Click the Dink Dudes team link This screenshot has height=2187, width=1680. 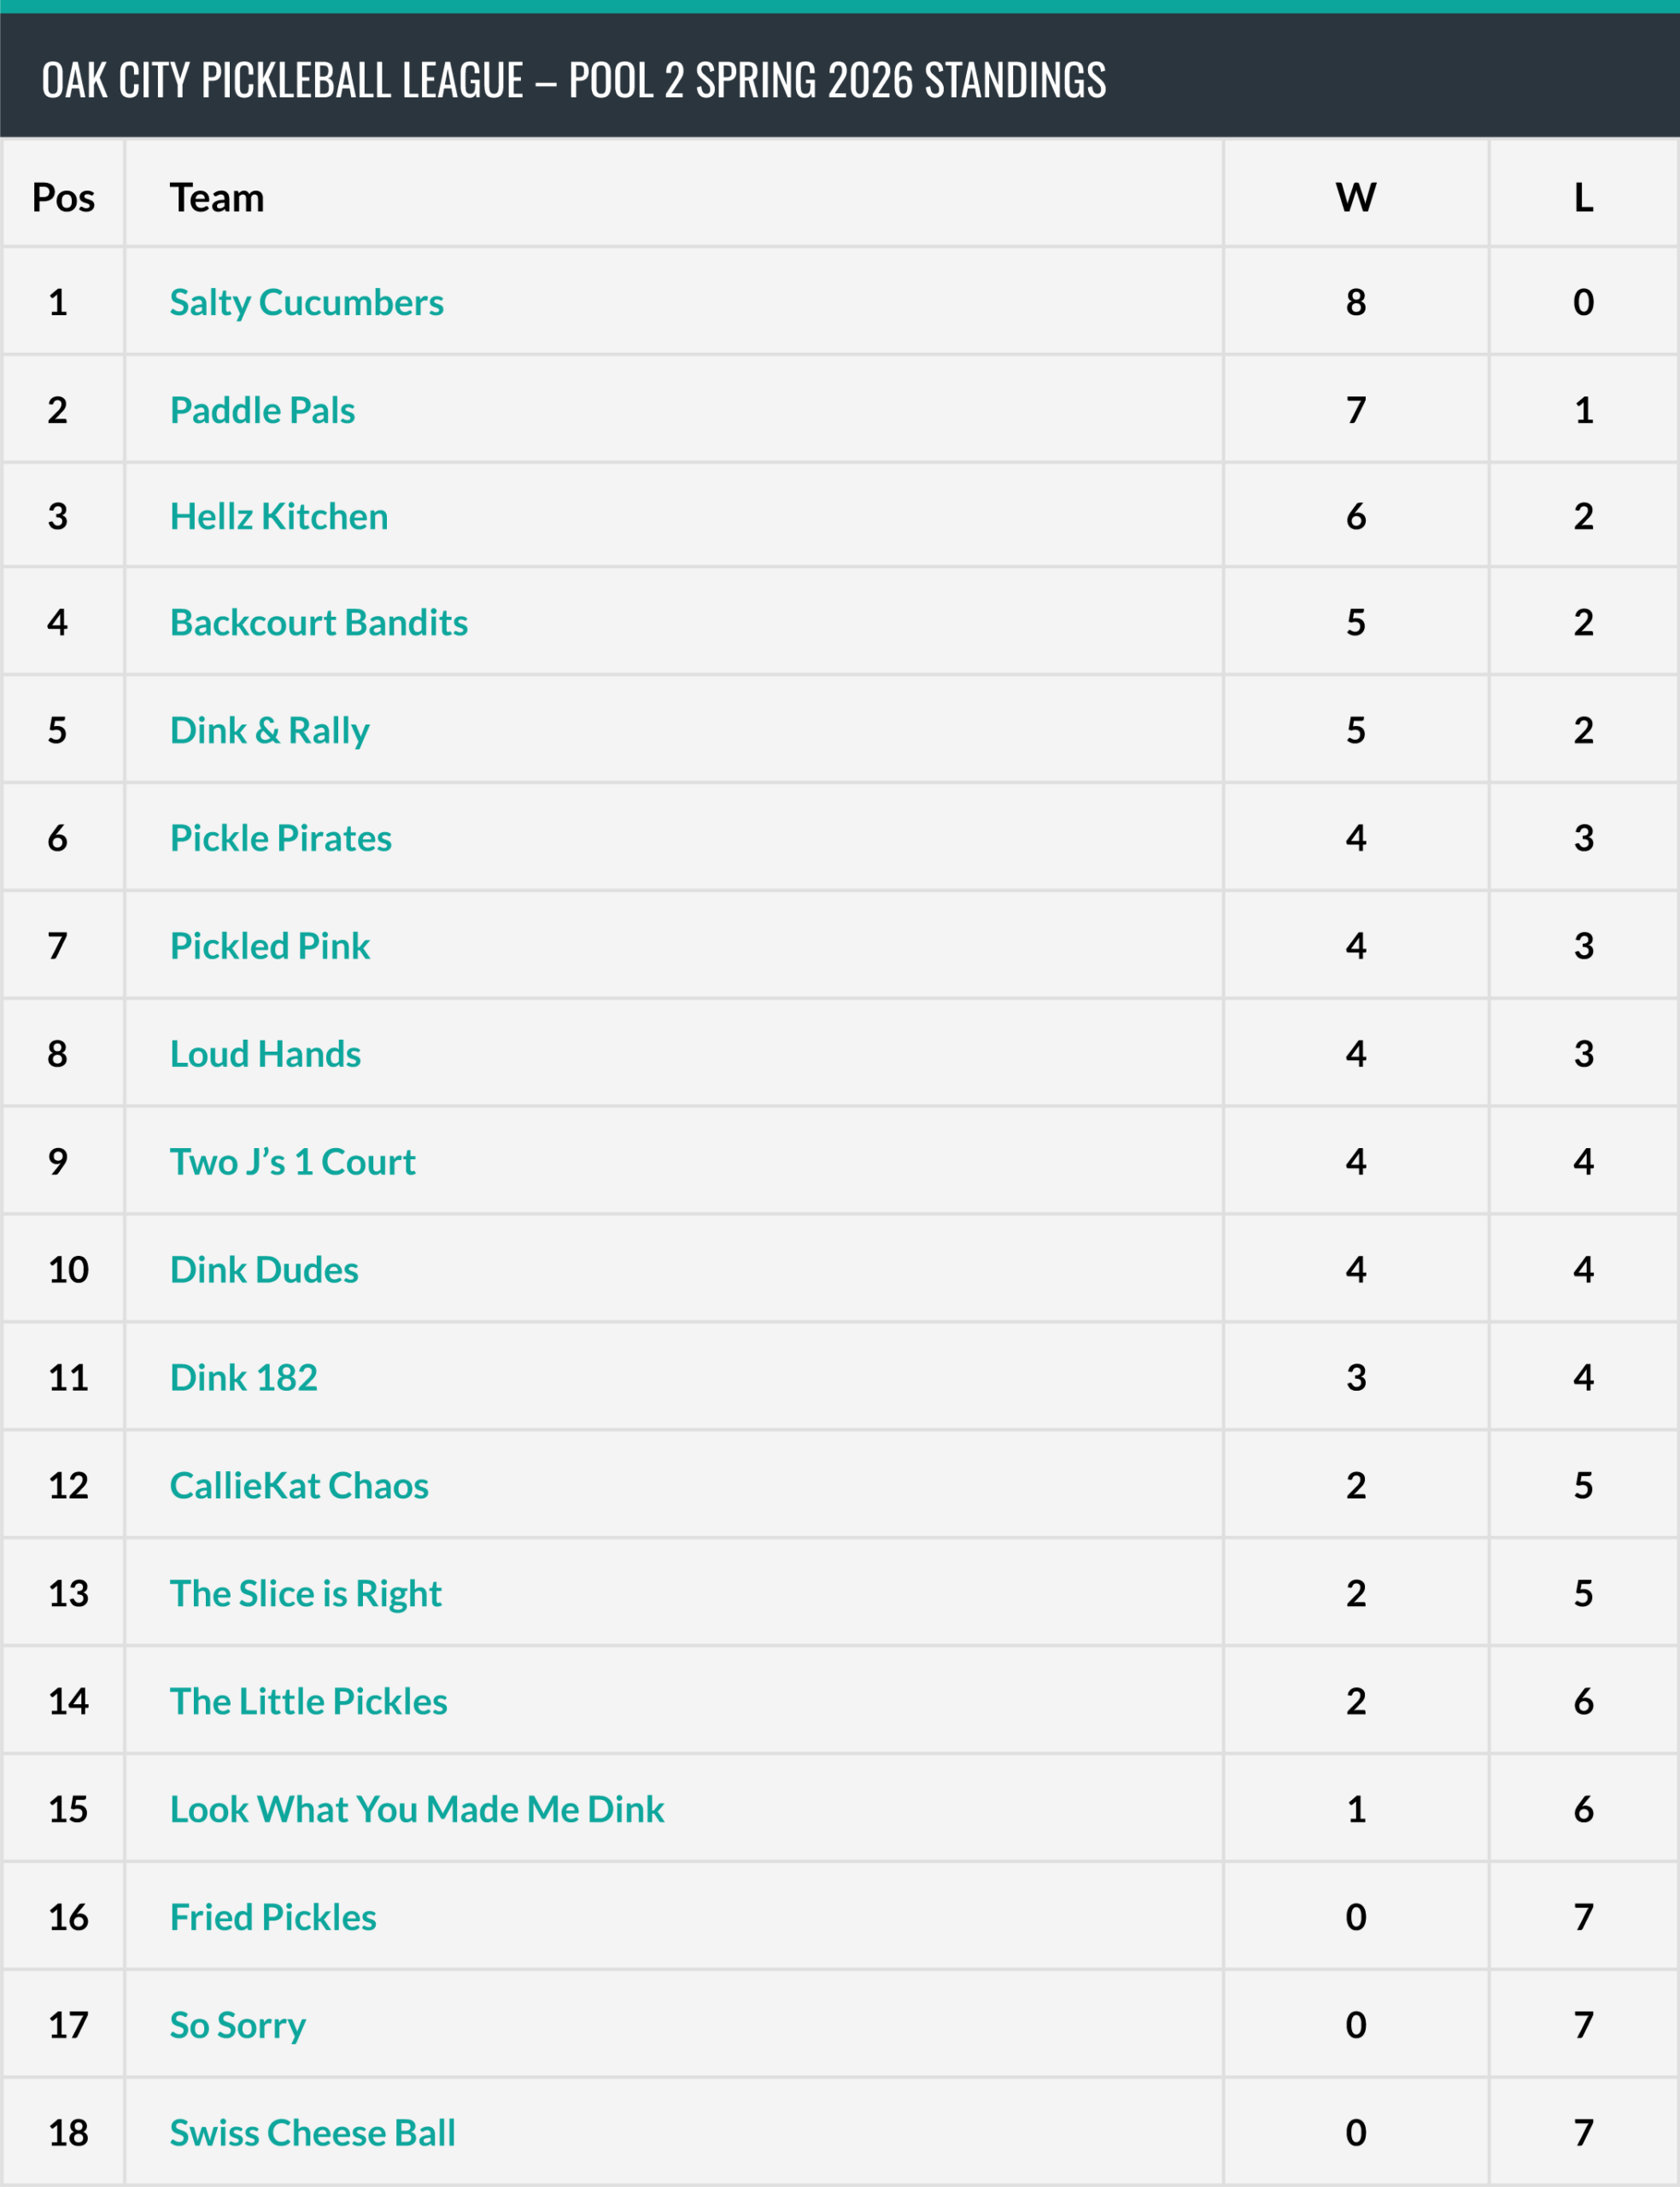(x=264, y=1270)
